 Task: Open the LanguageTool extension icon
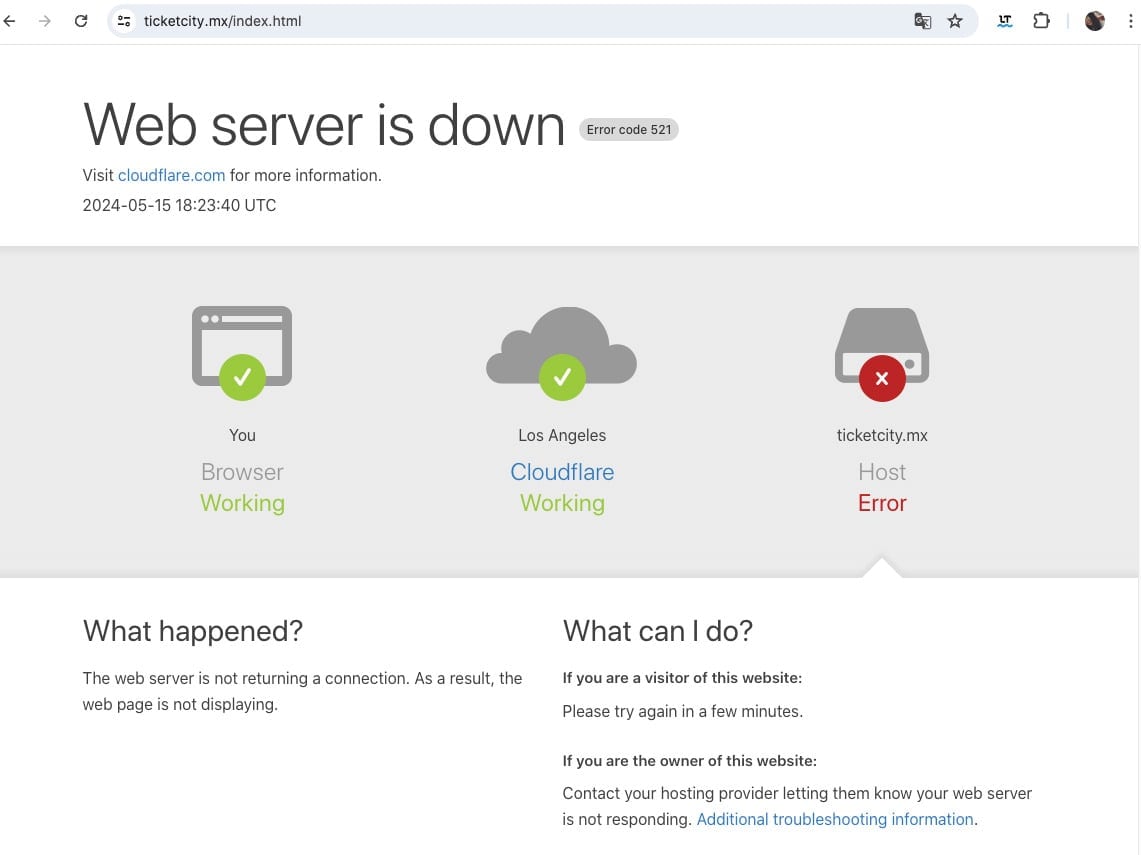click(1005, 21)
